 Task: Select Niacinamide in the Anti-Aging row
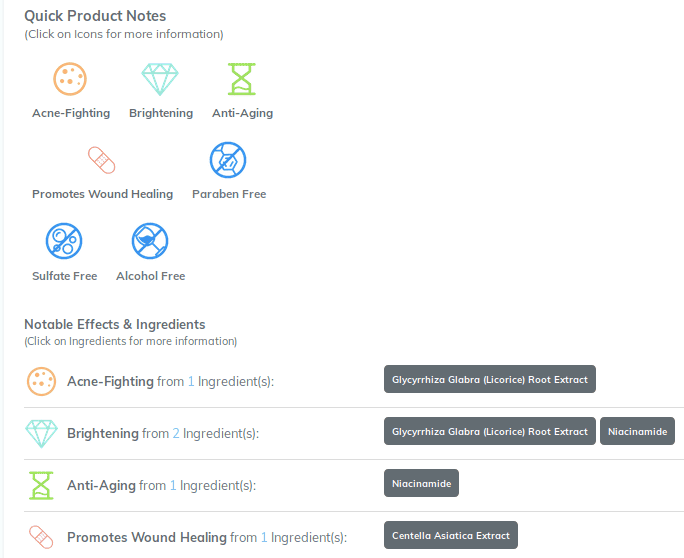point(421,483)
